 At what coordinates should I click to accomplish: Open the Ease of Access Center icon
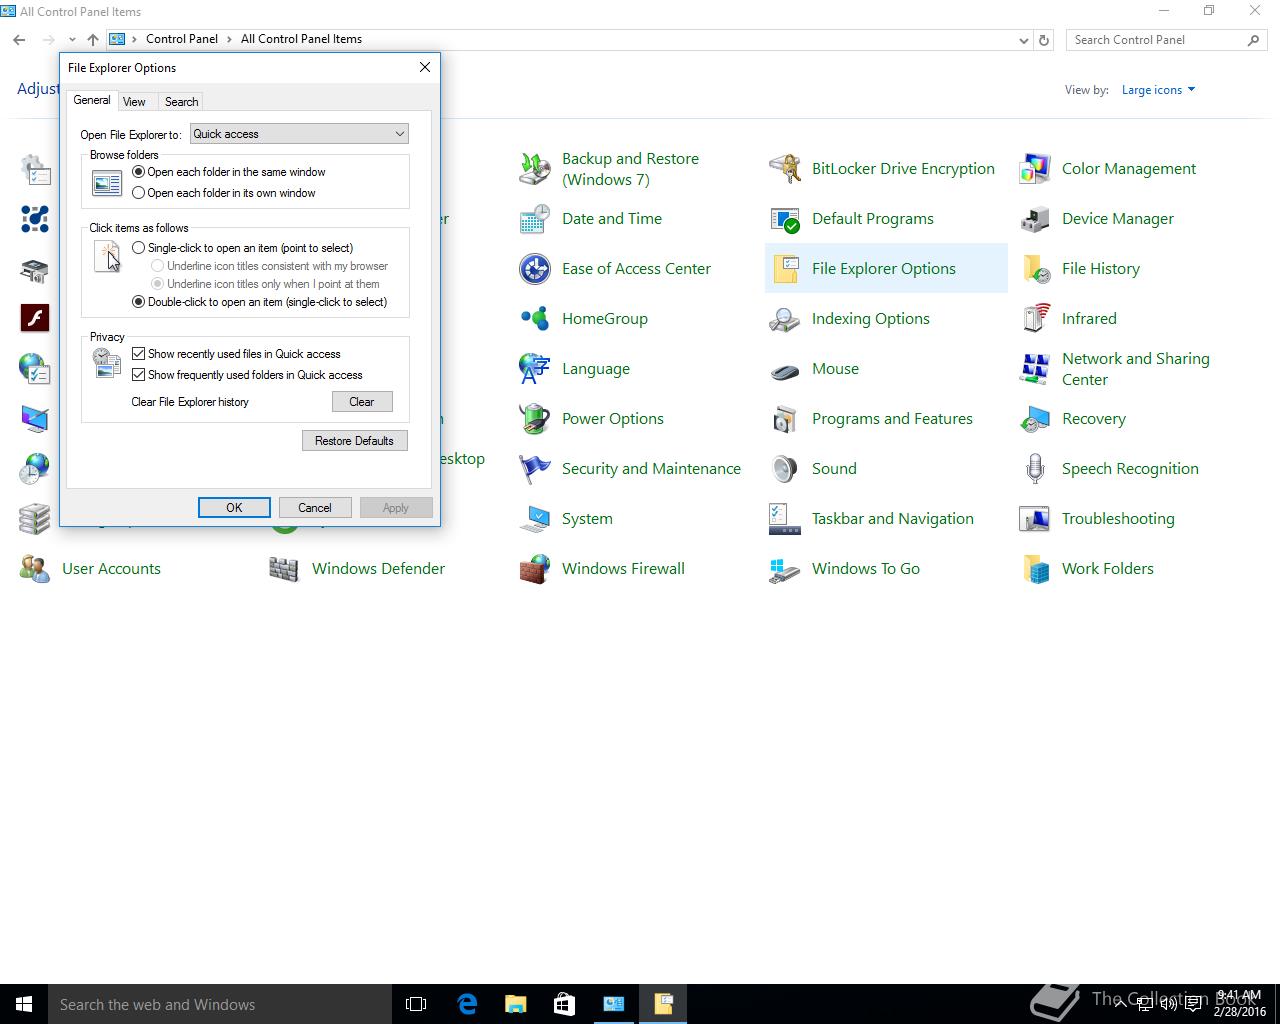(x=535, y=269)
